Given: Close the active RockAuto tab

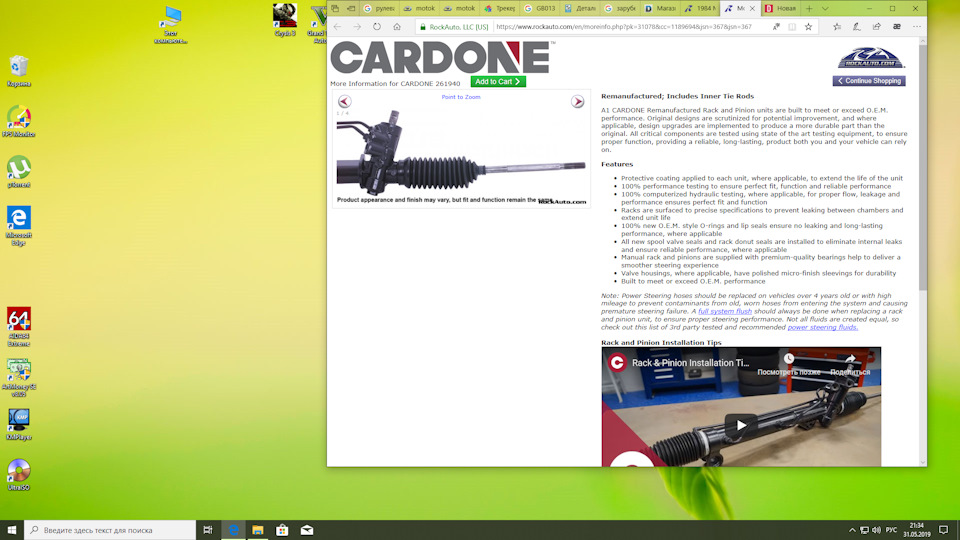Looking at the screenshot, I should tap(752, 9).
